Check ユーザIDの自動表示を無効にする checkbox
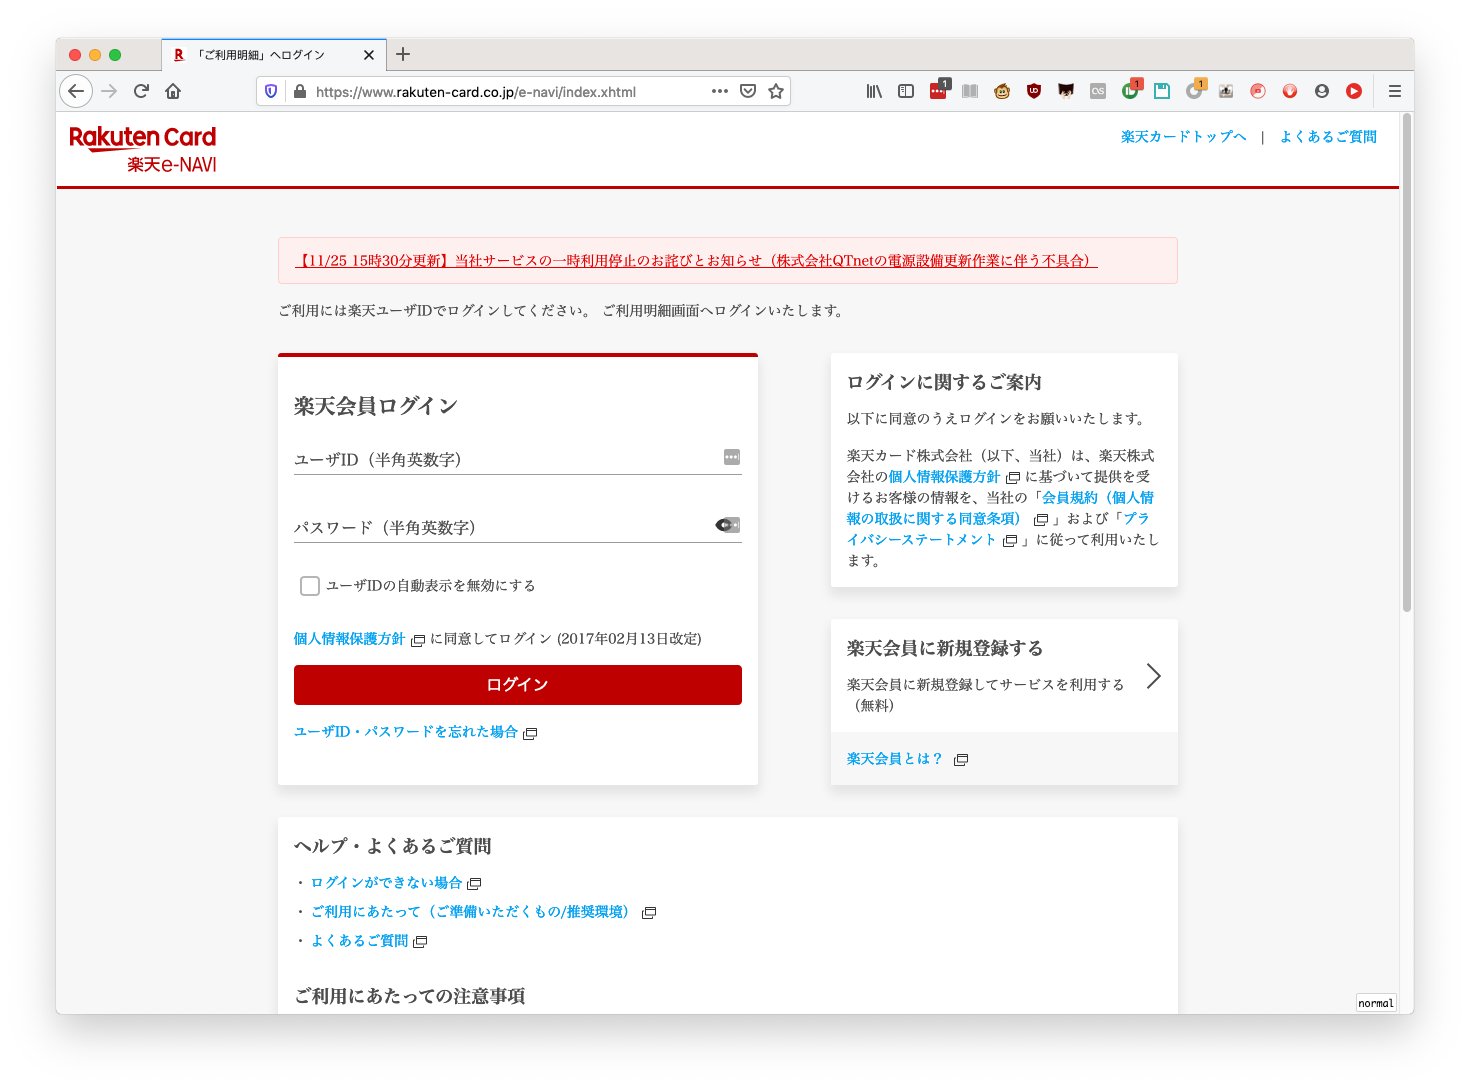 pyautogui.click(x=310, y=586)
